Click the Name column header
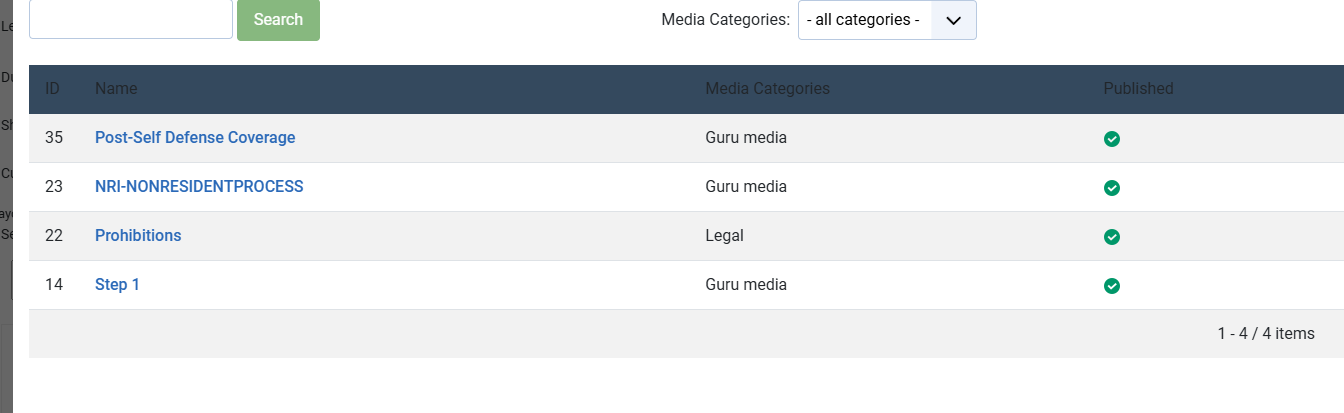 point(116,89)
